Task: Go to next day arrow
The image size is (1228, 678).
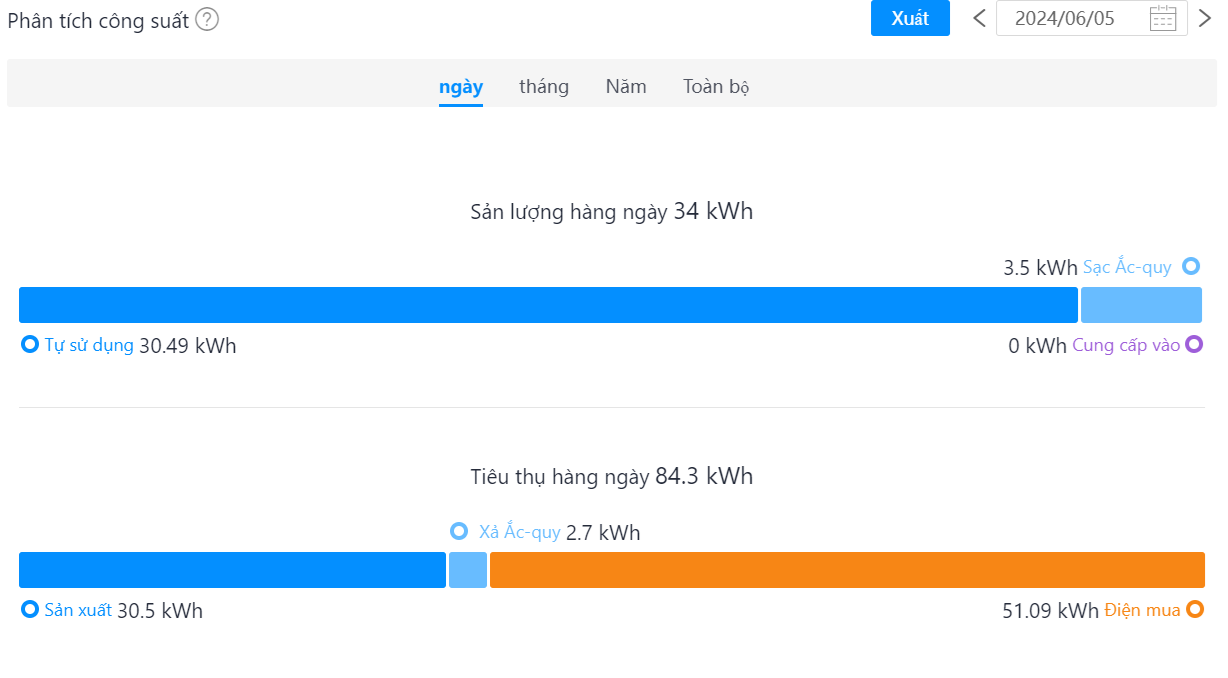Action: tap(1205, 18)
